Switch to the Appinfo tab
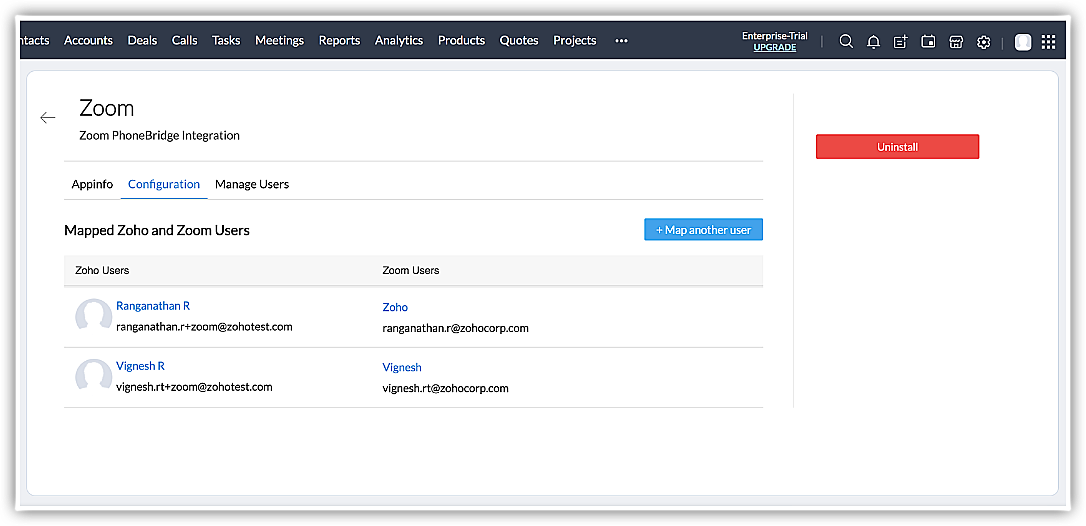The height and width of the screenshot is (526, 1086). click(x=92, y=184)
